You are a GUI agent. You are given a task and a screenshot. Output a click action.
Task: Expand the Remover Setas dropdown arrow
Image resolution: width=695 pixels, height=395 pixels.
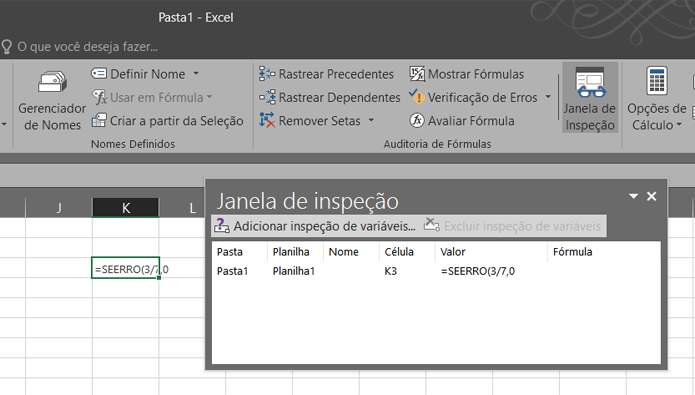pyautogui.click(x=371, y=120)
